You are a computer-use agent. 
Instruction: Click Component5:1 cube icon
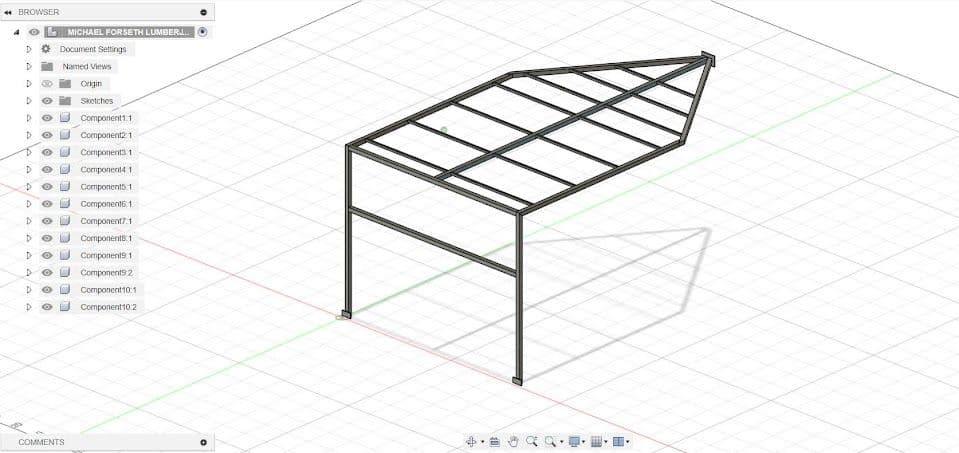(65, 186)
